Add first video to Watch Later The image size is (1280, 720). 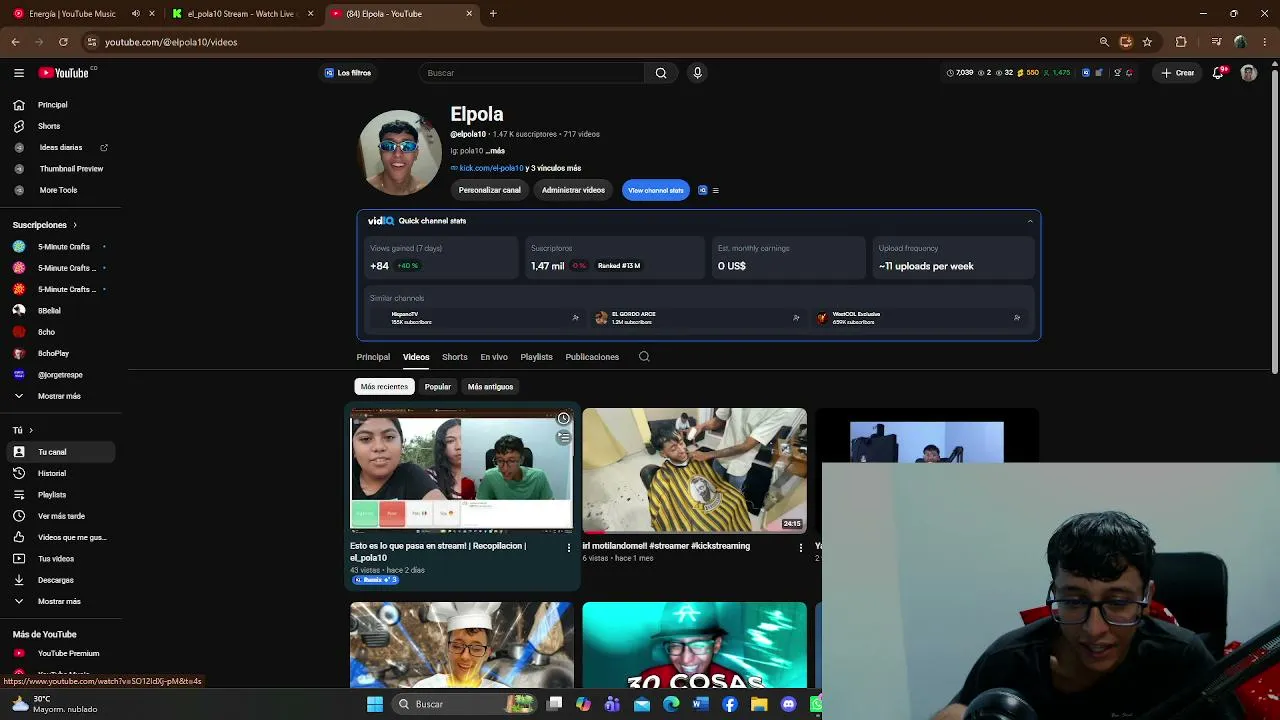coord(564,418)
